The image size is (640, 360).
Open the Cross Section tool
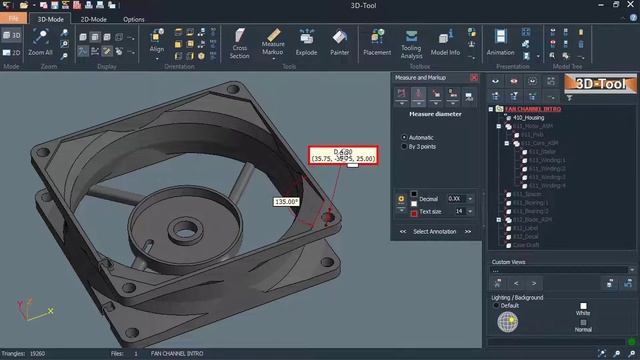click(x=239, y=44)
